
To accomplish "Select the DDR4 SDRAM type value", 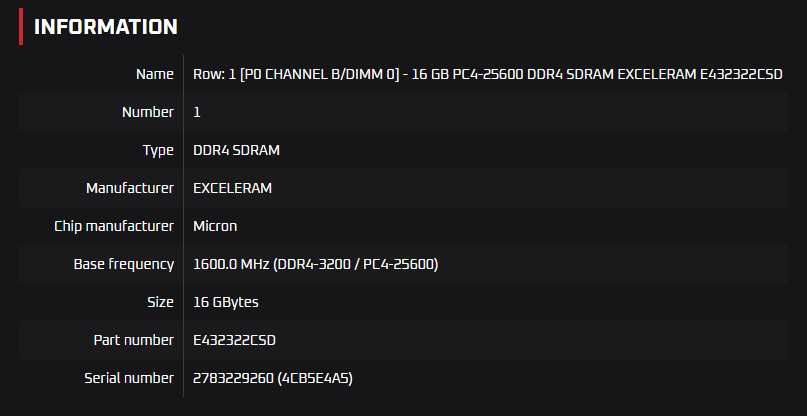I will pos(236,150).
